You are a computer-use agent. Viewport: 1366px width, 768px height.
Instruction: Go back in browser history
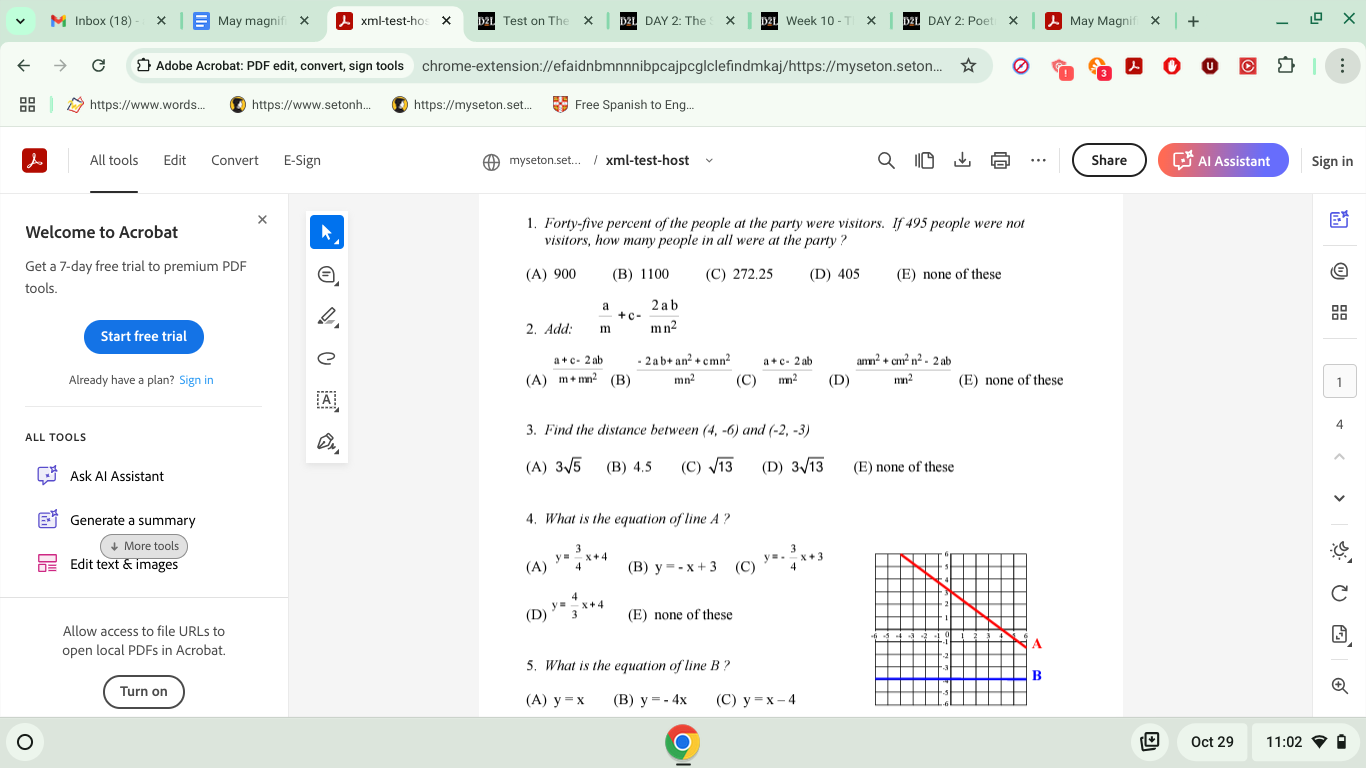(x=24, y=66)
